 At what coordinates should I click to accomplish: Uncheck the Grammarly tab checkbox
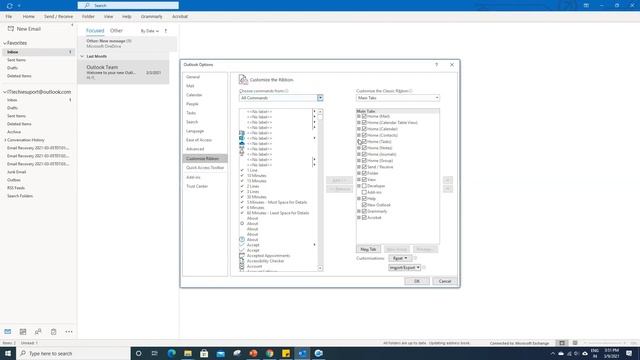coord(364,211)
